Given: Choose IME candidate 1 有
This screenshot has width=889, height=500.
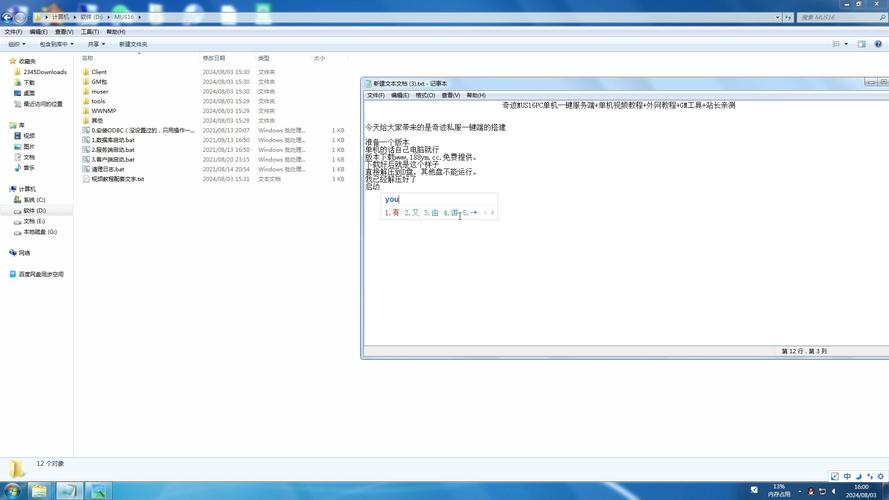Looking at the screenshot, I should coord(392,213).
